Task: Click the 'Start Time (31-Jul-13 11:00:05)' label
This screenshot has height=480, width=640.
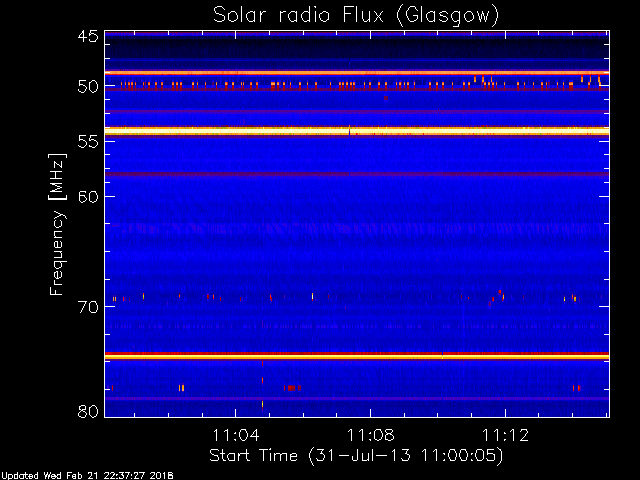Action: tap(356, 456)
